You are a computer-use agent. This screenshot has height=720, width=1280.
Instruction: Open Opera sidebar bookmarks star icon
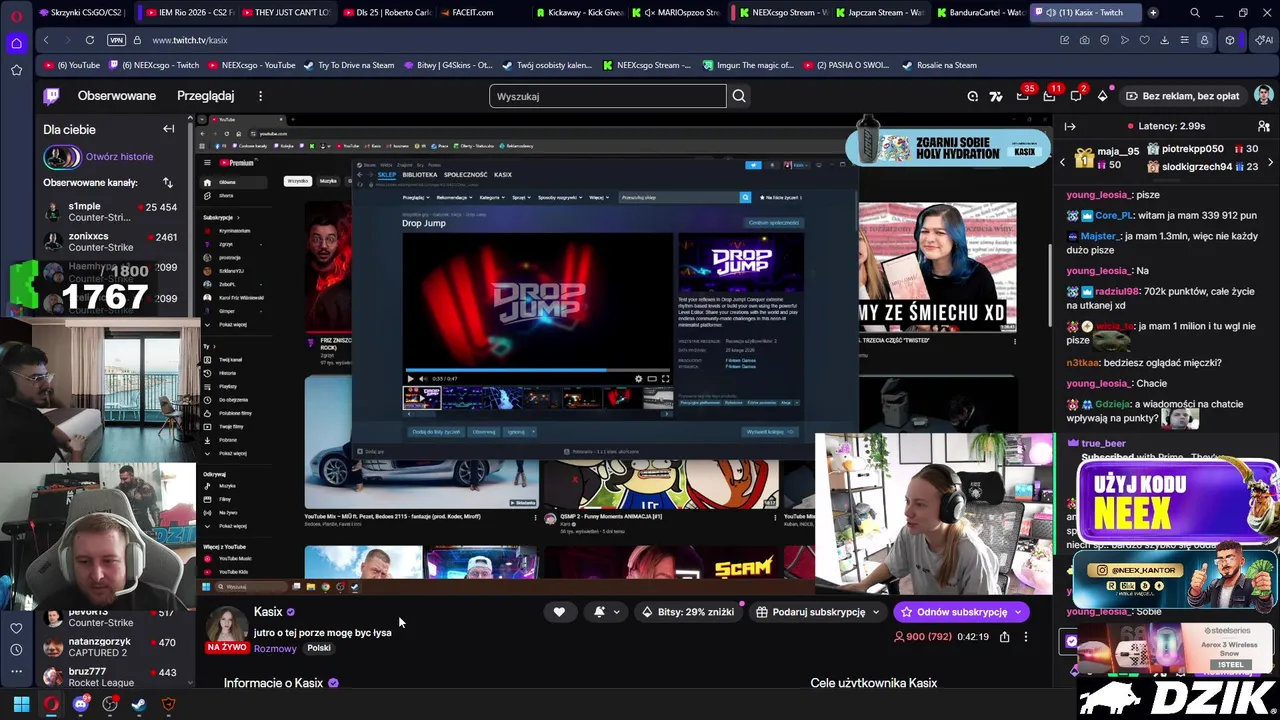point(16,70)
